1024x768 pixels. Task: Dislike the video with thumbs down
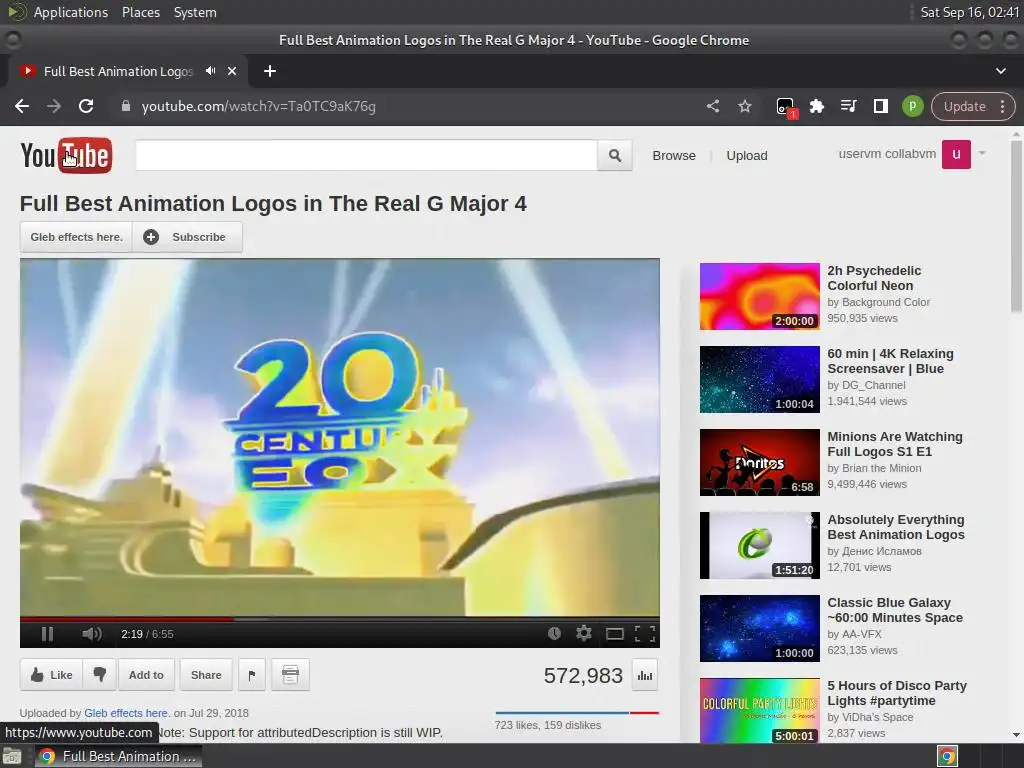point(99,675)
